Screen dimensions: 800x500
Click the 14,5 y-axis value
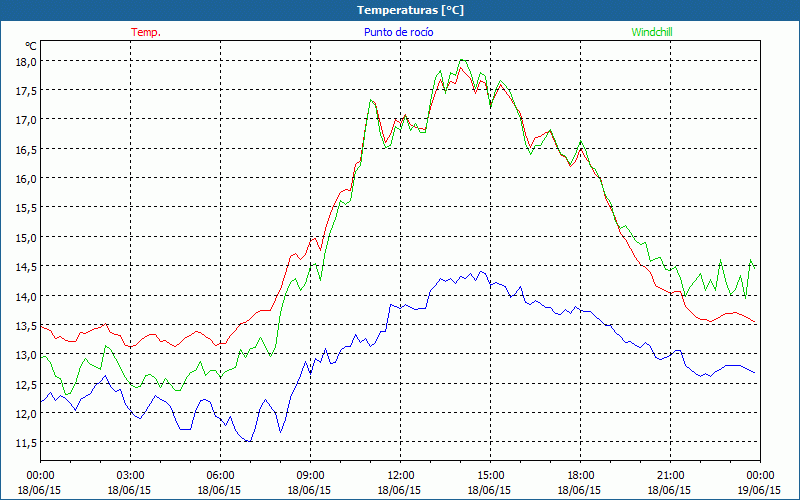pos(27,266)
